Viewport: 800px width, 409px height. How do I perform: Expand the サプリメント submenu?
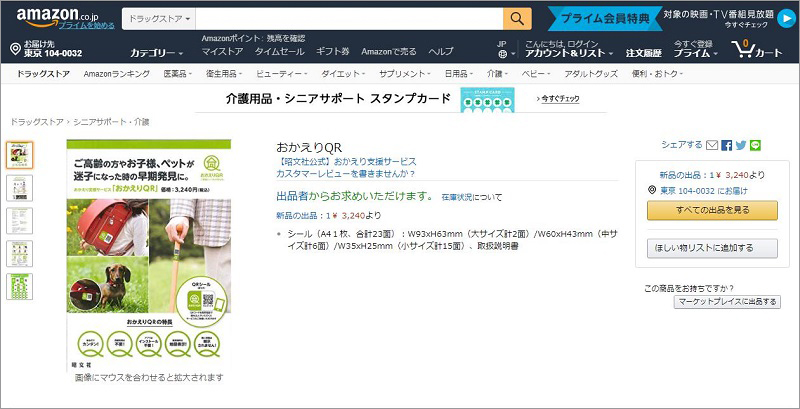click(x=405, y=74)
